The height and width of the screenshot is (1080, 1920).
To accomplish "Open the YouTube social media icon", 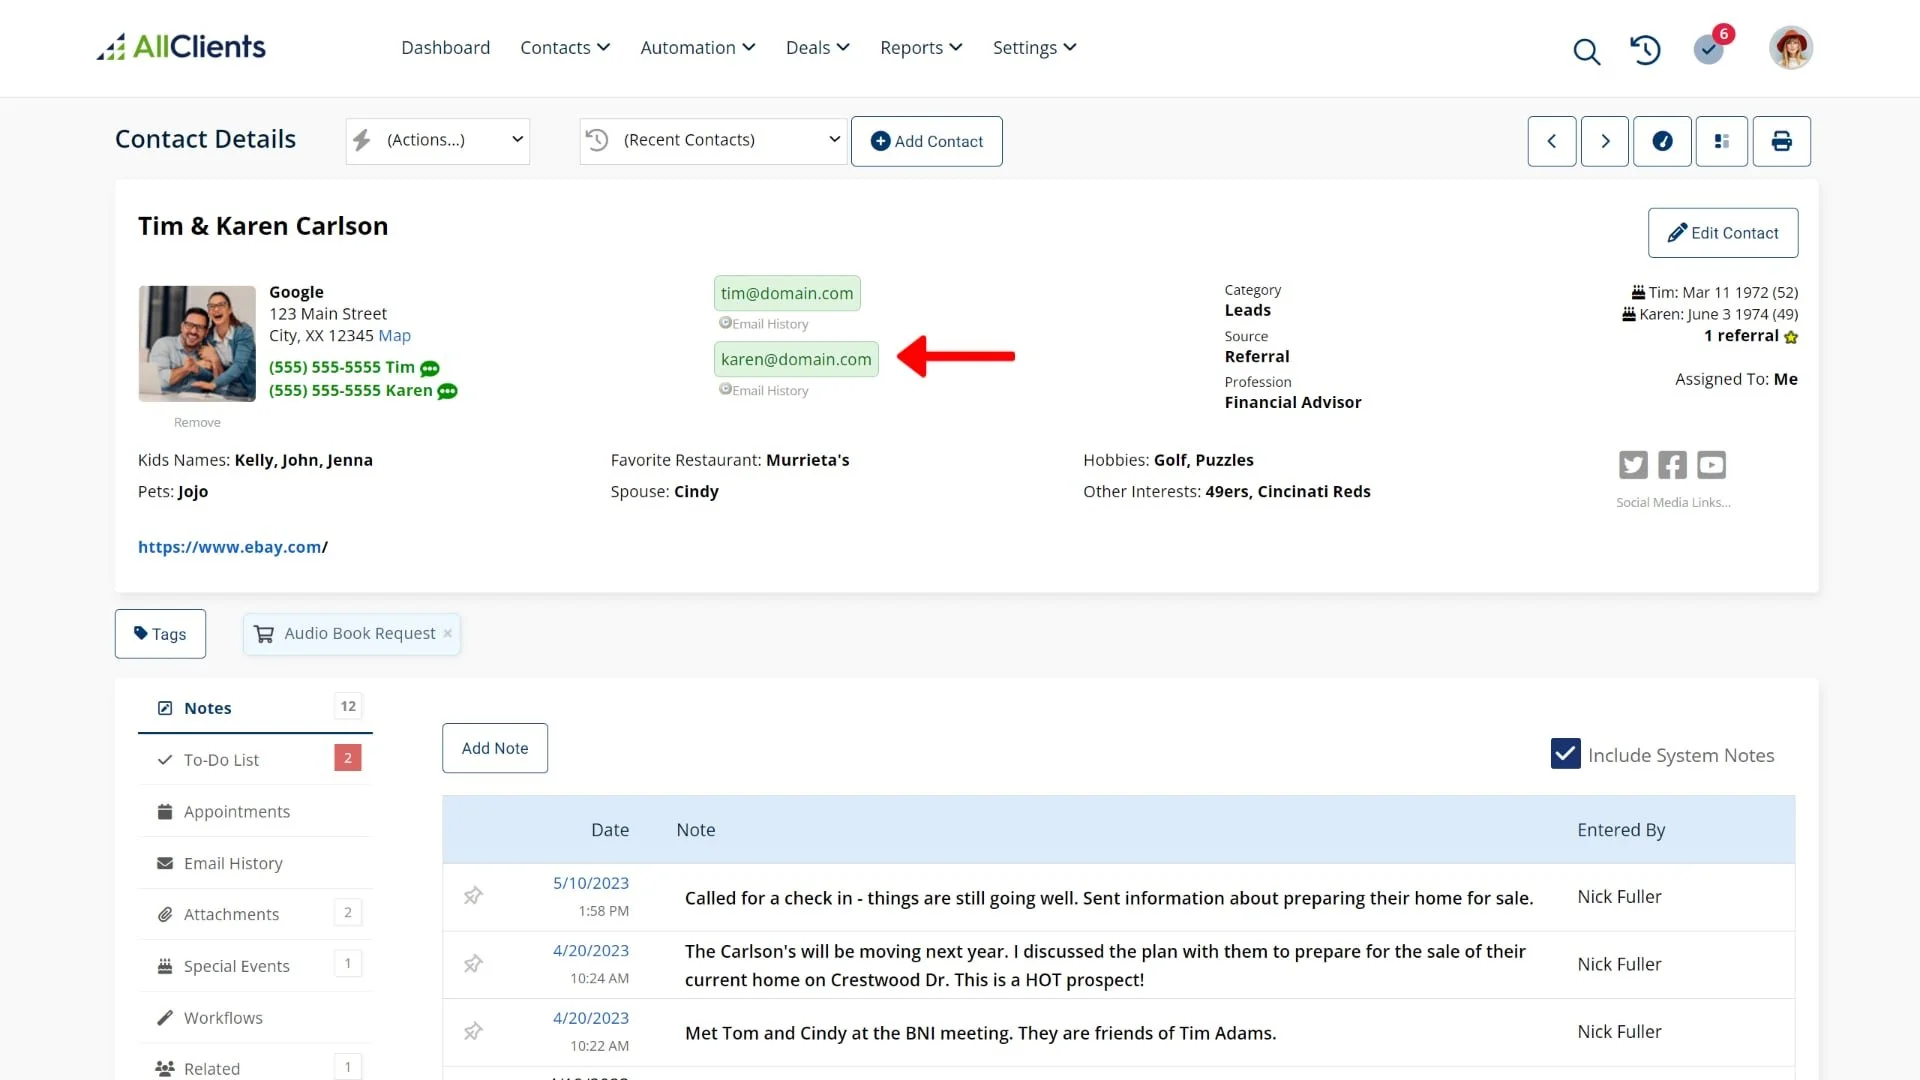I will pos(1711,465).
